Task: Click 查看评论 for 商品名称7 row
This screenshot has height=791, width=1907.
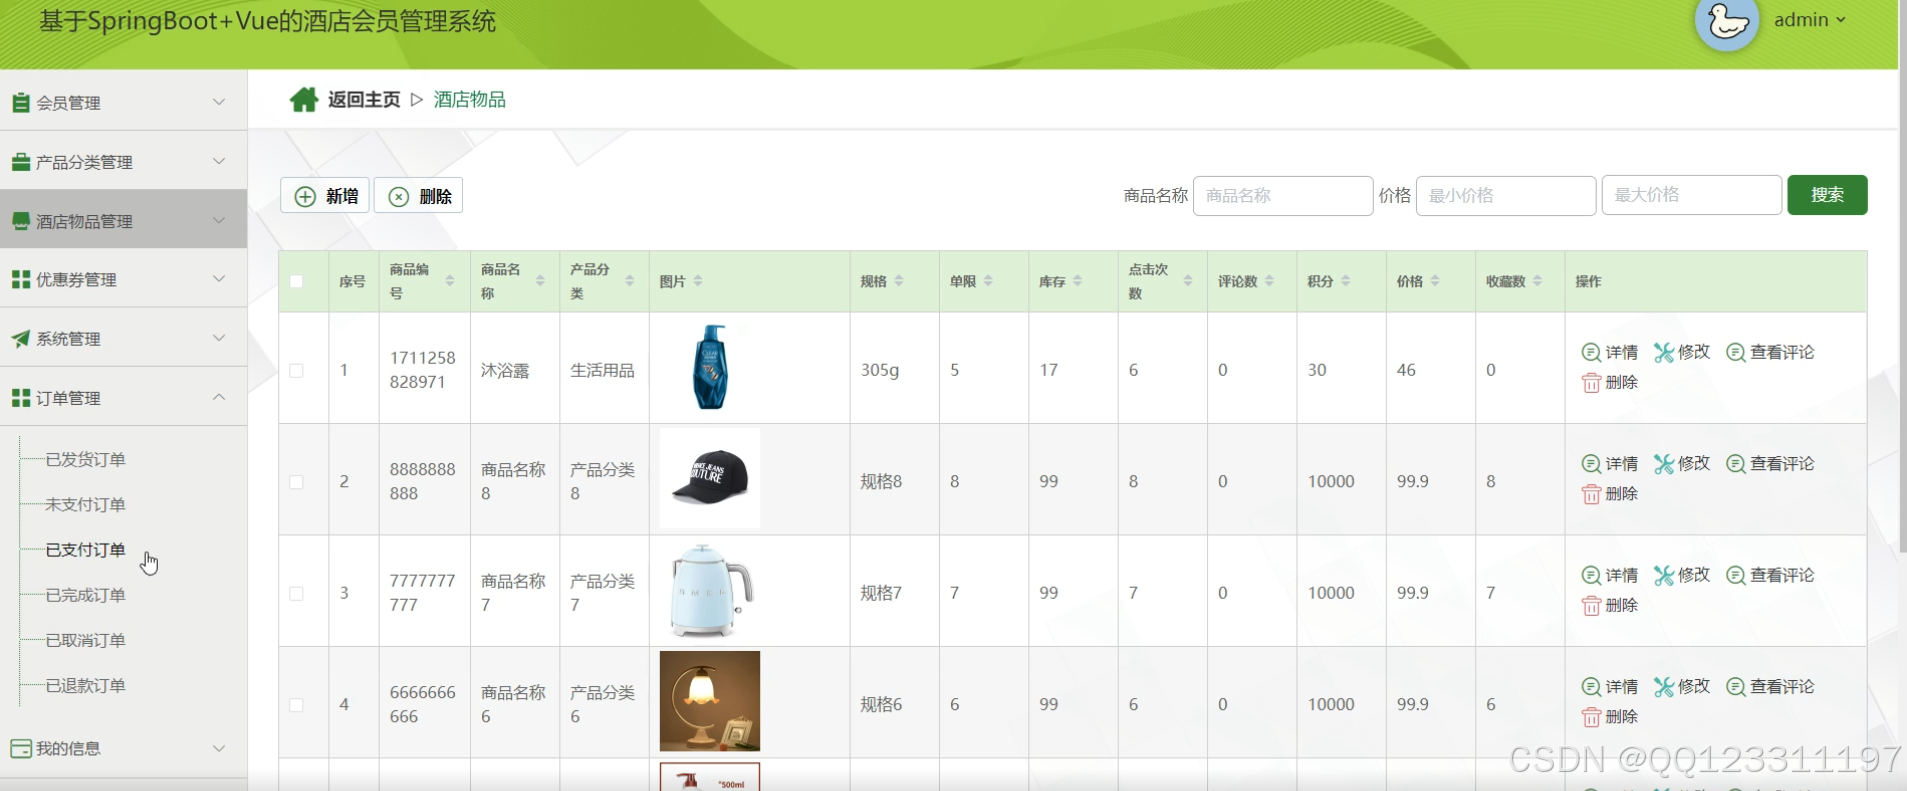Action: point(1770,575)
